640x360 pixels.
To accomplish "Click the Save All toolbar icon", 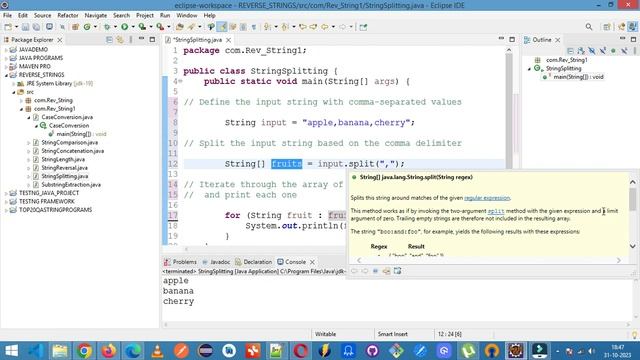I will coord(36,27).
